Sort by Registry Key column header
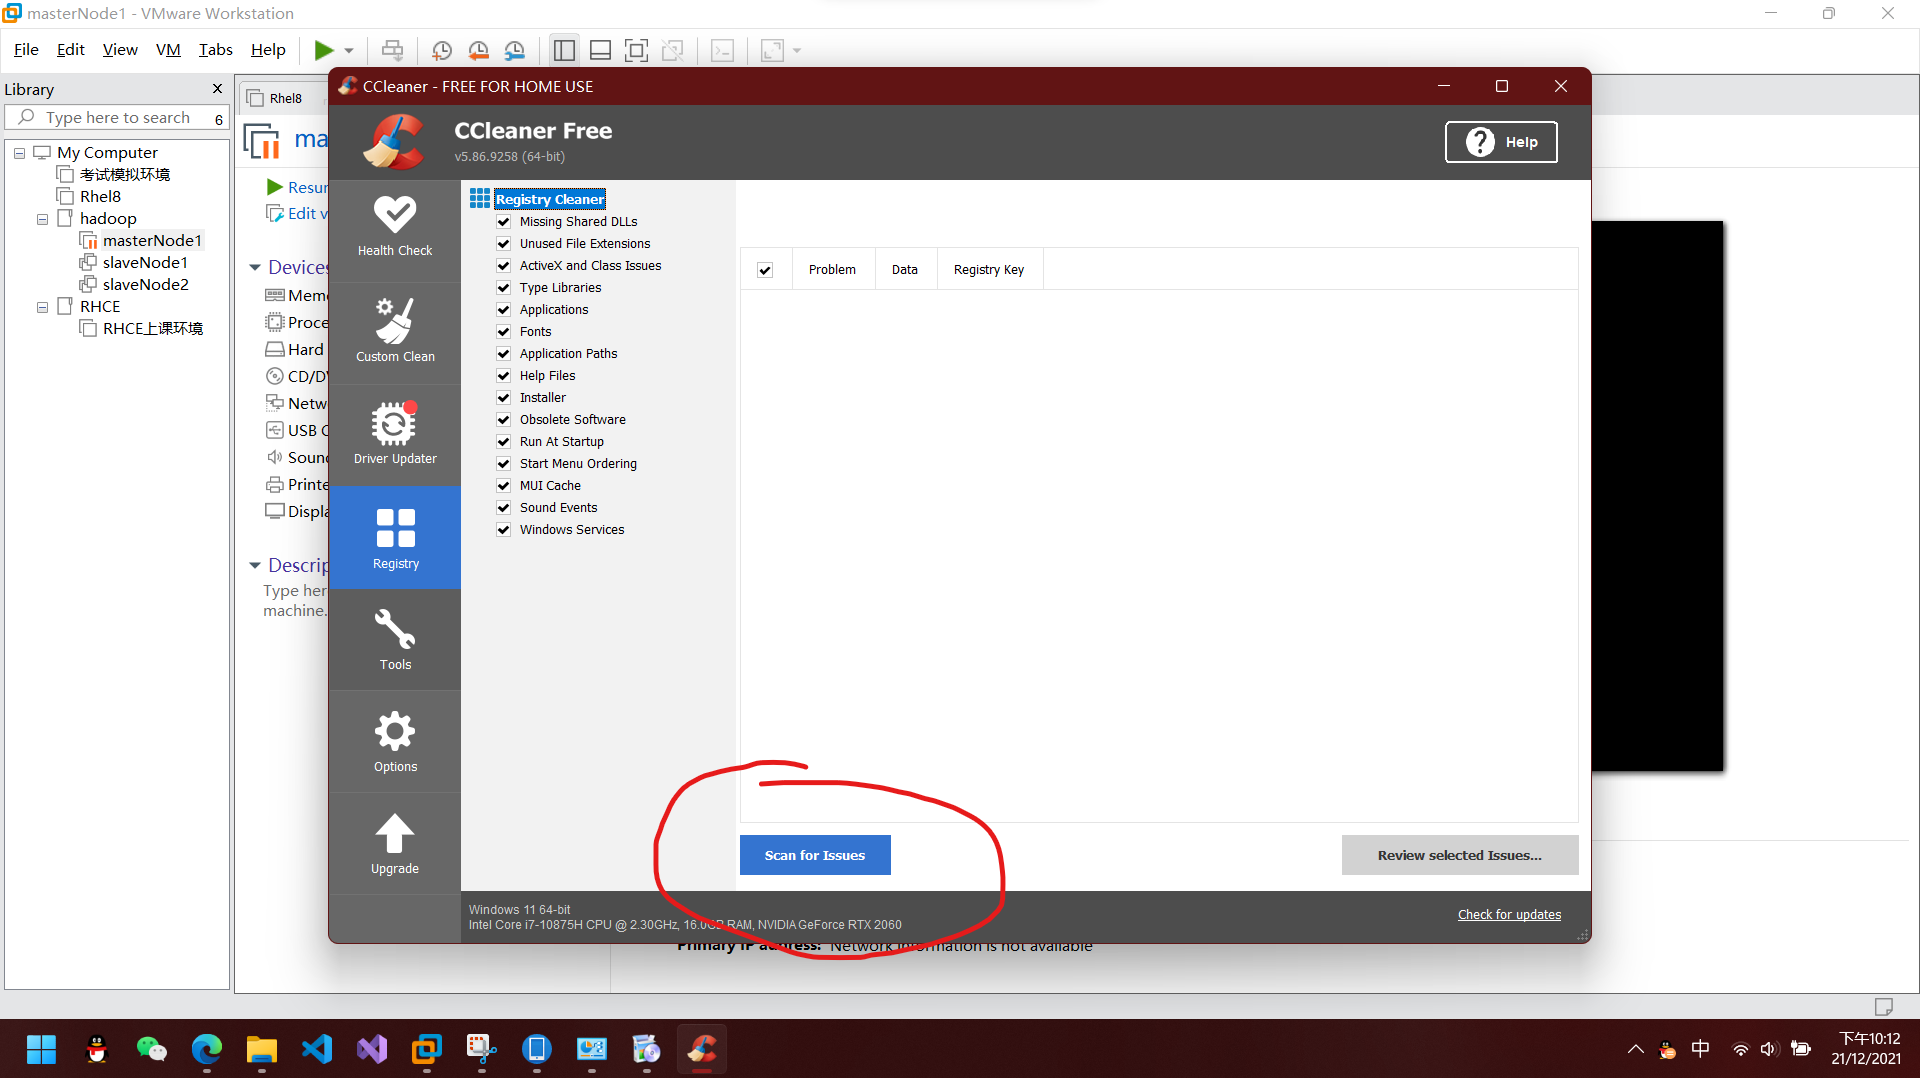 click(989, 269)
